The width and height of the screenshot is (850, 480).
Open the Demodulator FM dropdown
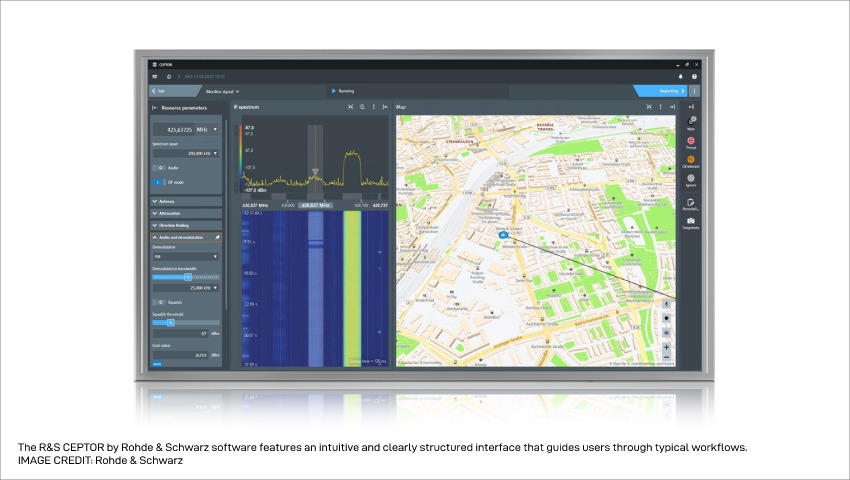[x=186, y=257]
